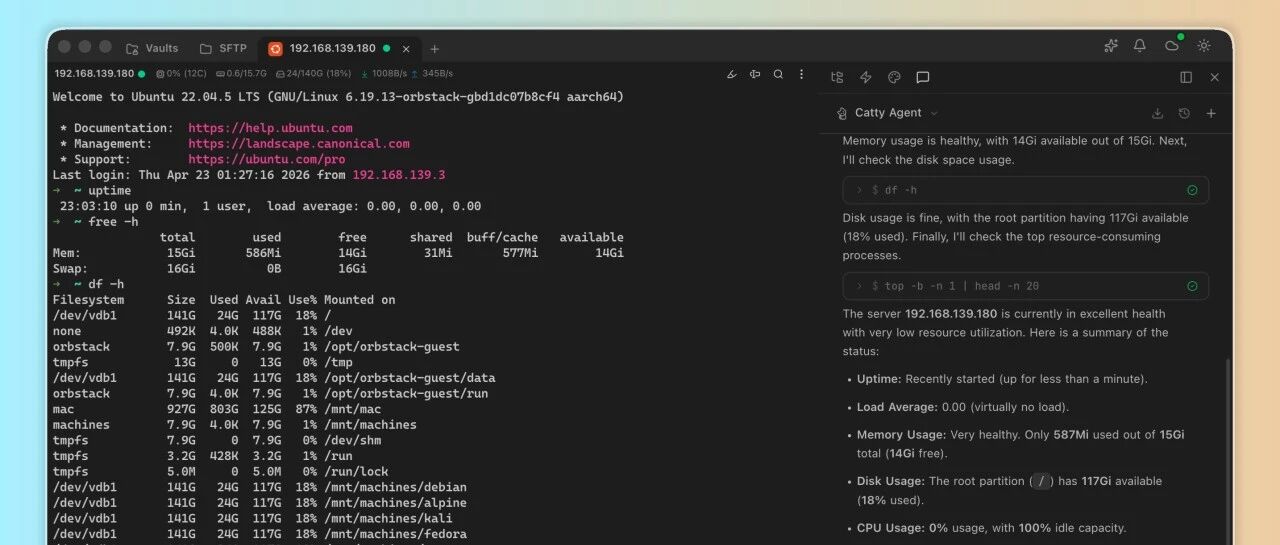Click the agent panel scrollbar
The width and height of the screenshot is (1280, 545).
(1229, 450)
